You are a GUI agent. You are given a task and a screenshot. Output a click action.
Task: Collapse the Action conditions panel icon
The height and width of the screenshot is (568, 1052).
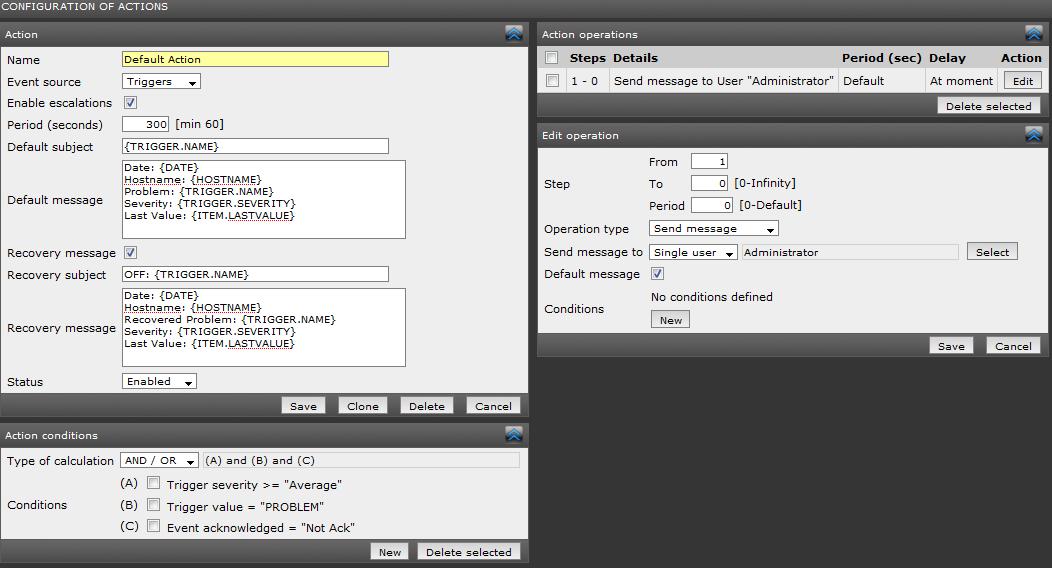point(514,435)
